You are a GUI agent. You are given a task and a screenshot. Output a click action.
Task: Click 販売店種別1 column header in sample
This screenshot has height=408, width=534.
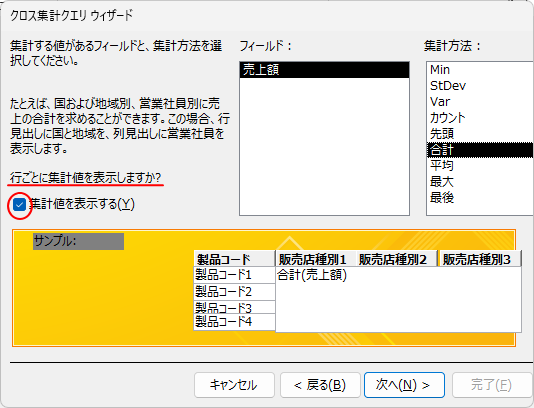[316, 259]
